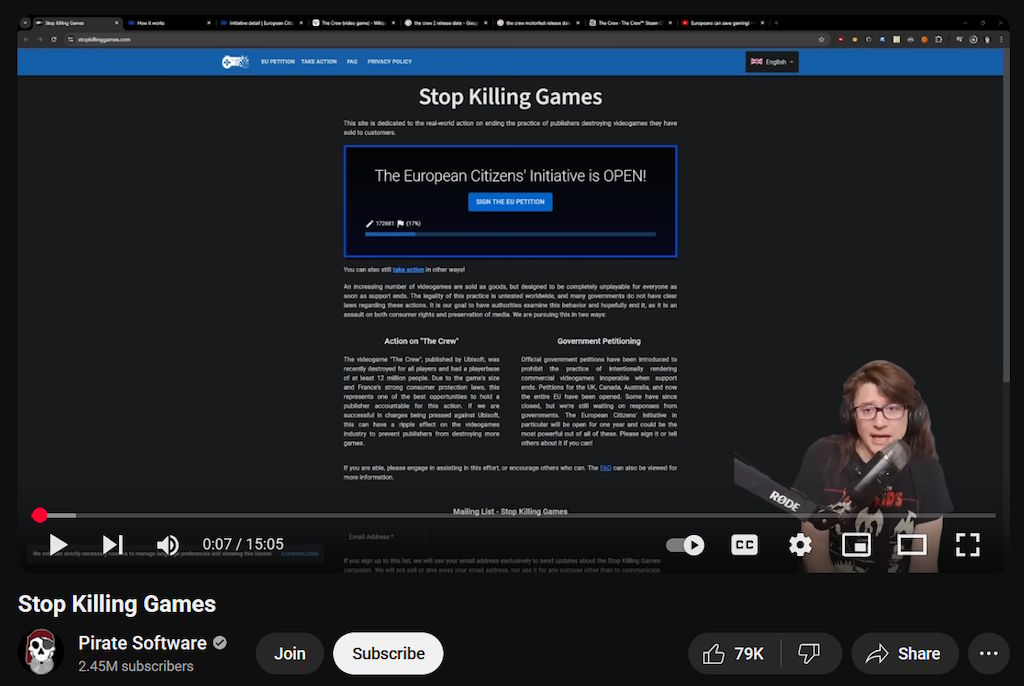This screenshot has width=1024, height=686.
Task: Click the Email Address field in the mailing list
Action: (x=384, y=537)
